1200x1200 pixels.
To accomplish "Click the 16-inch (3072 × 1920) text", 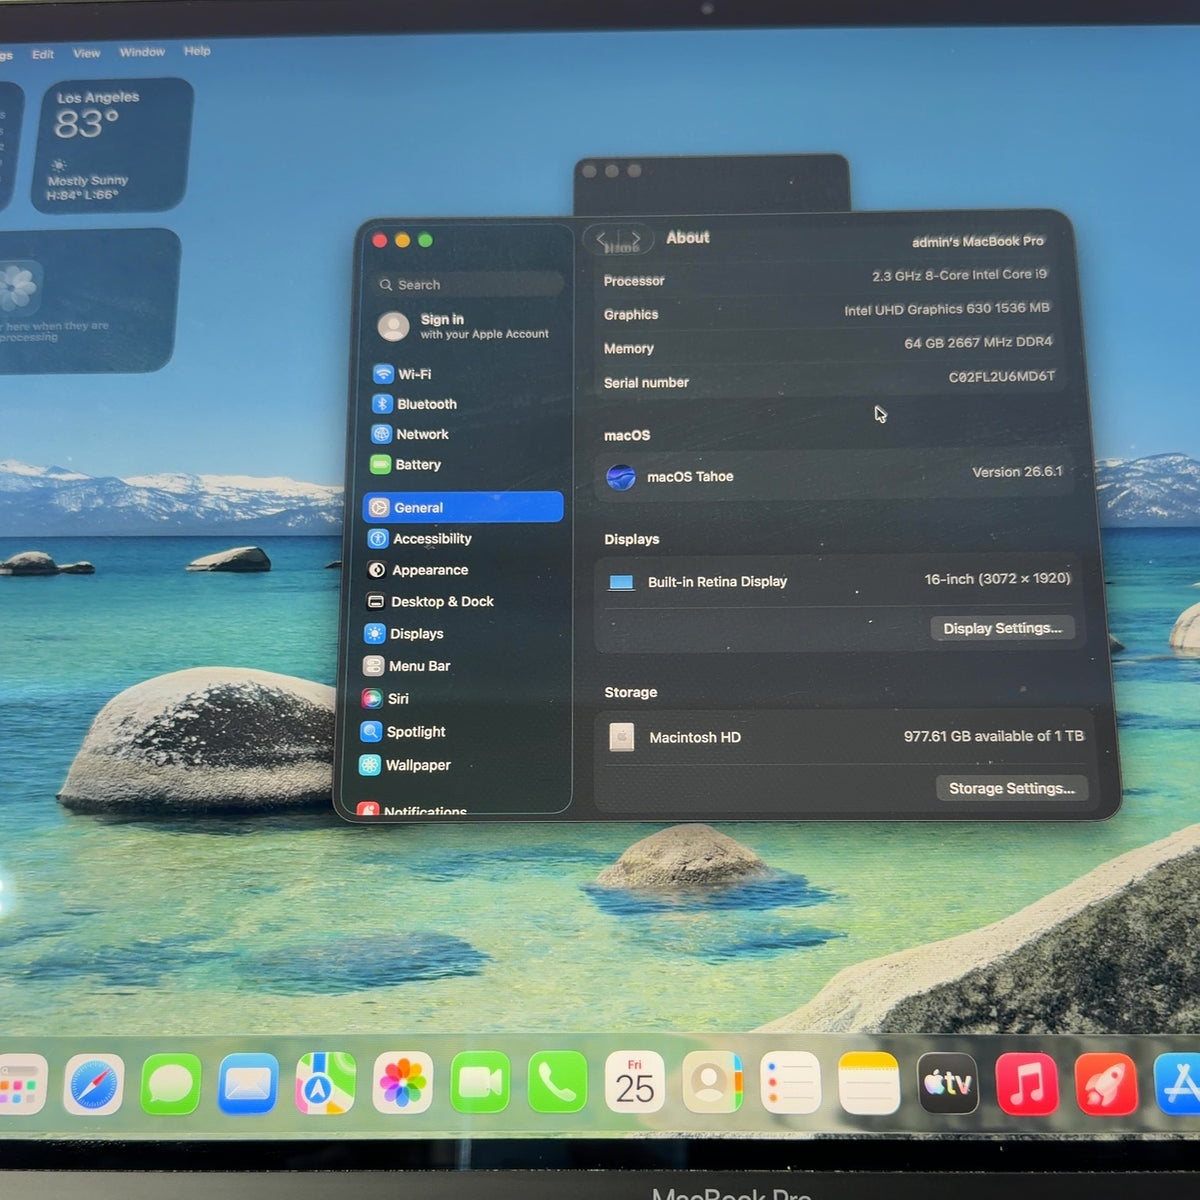I will click(x=998, y=579).
